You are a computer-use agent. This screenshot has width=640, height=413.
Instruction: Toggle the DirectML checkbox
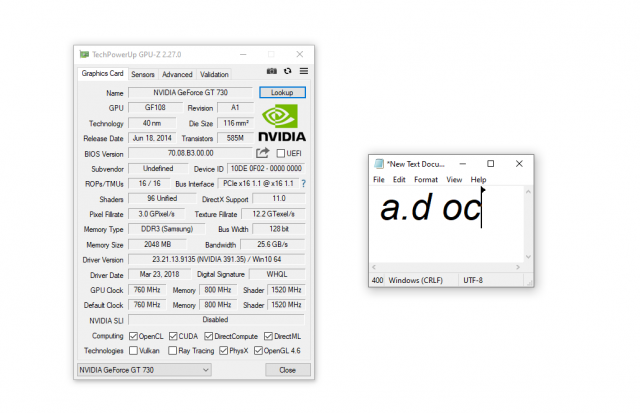(x=268, y=336)
